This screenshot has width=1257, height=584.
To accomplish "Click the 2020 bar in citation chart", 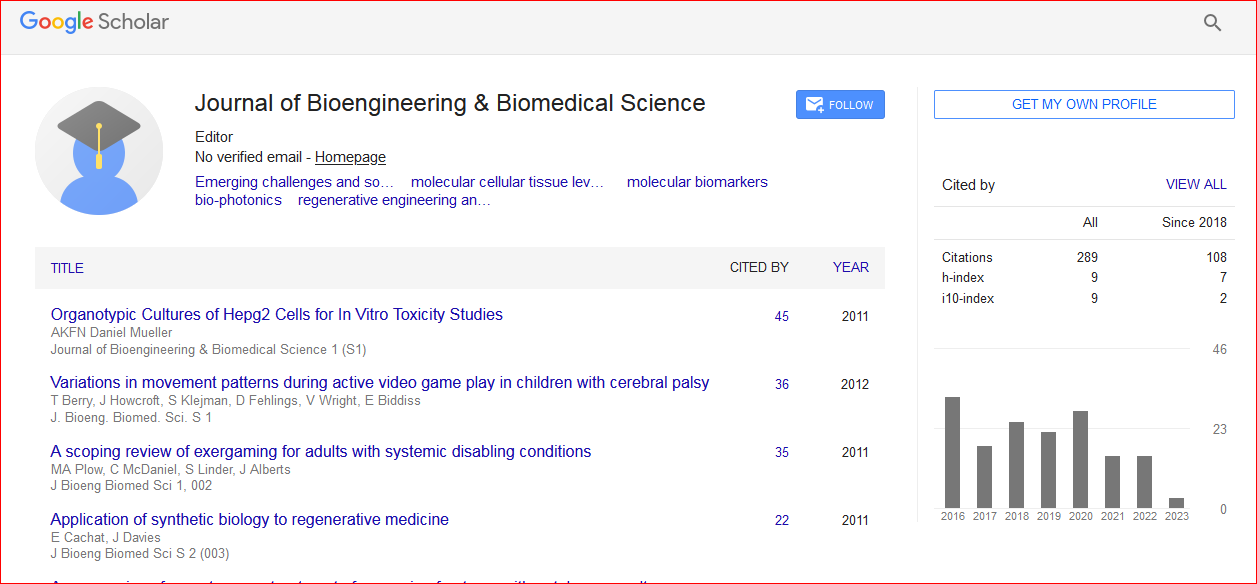I will 1080,459.
